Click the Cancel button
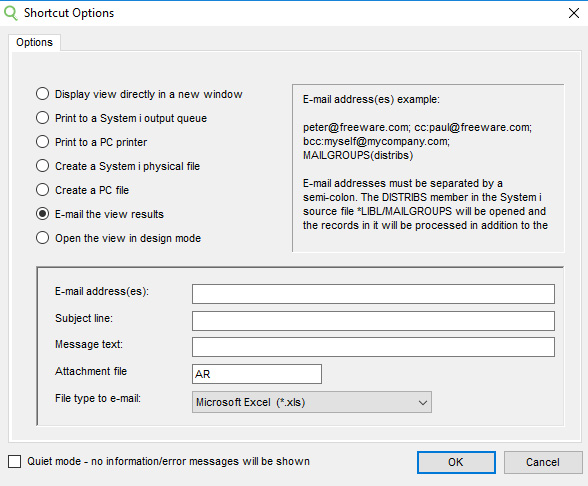 543,462
